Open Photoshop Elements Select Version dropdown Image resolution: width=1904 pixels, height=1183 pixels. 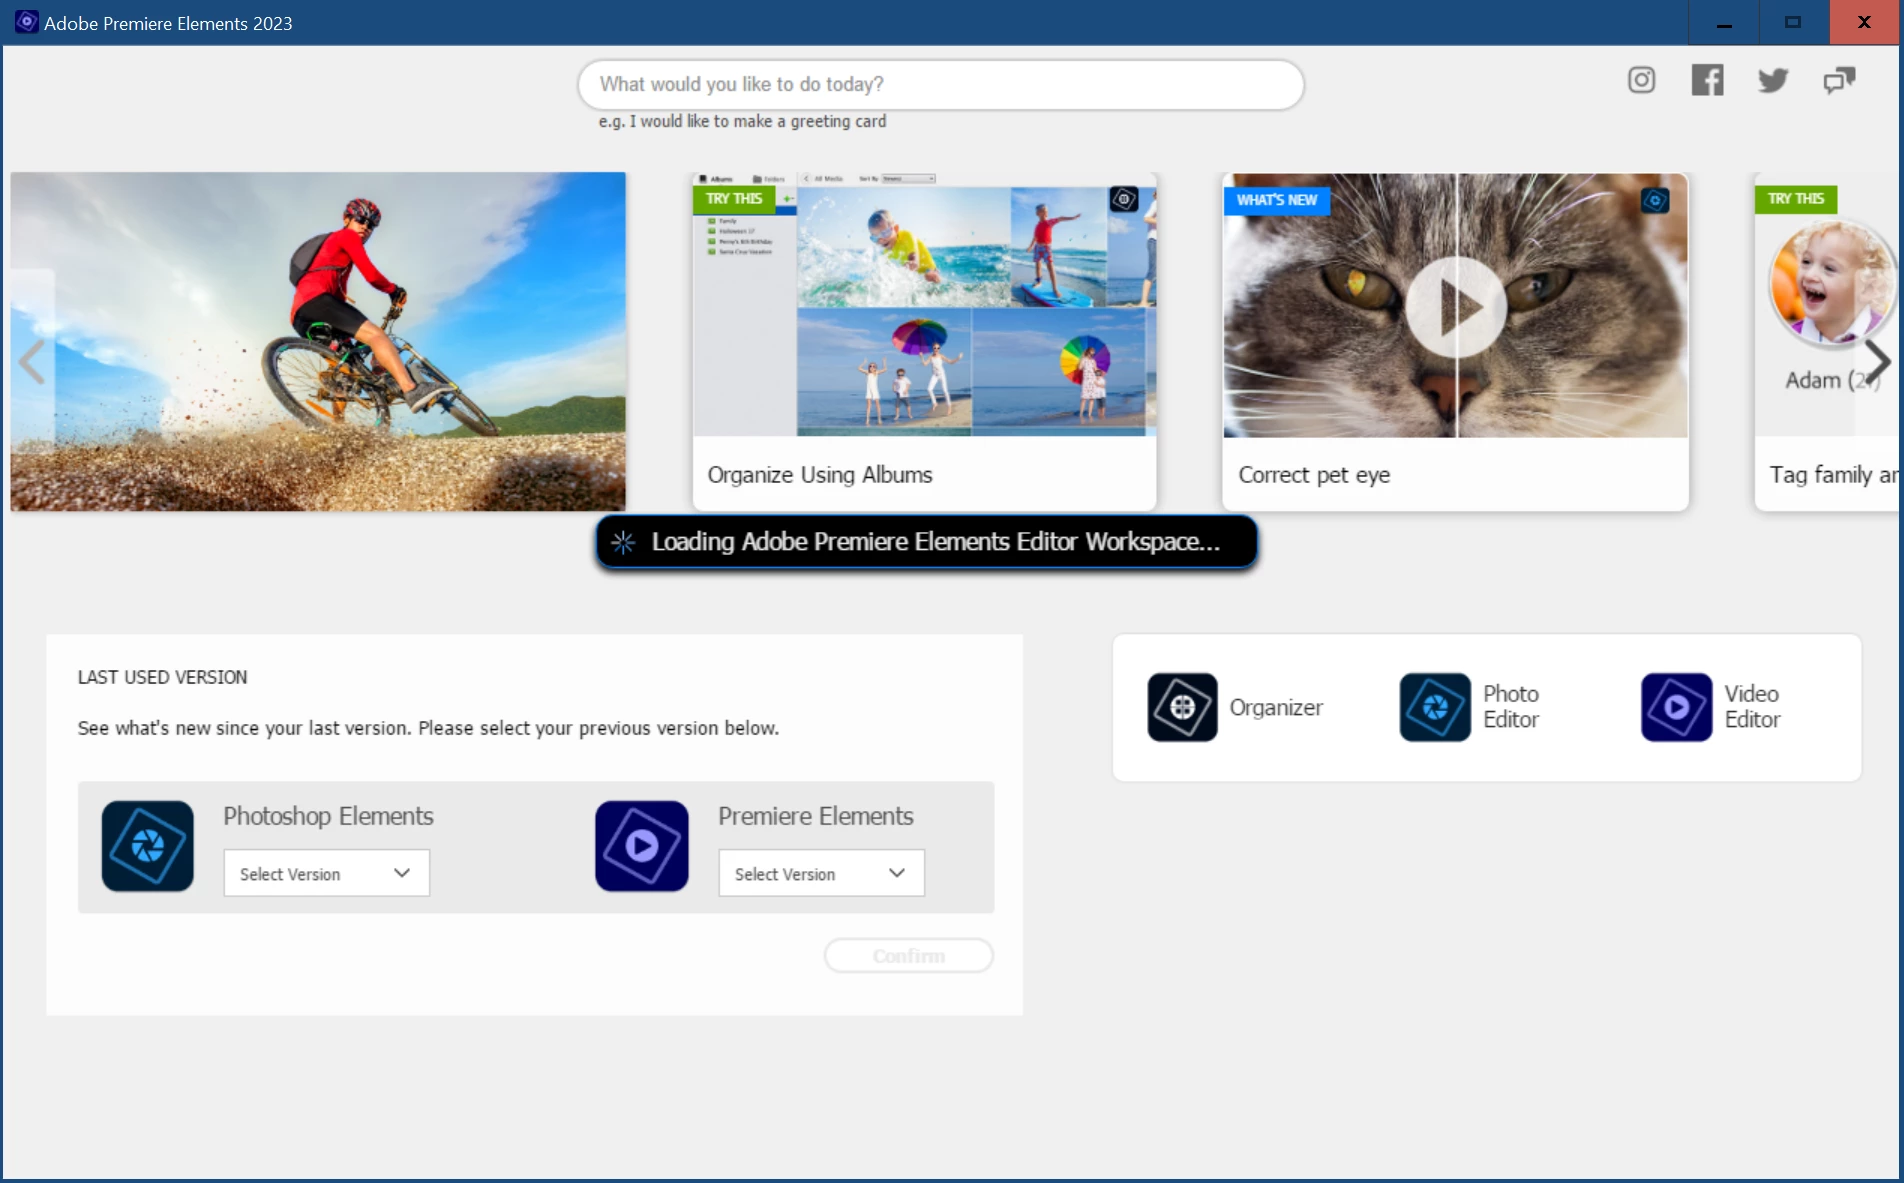click(x=326, y=873)
